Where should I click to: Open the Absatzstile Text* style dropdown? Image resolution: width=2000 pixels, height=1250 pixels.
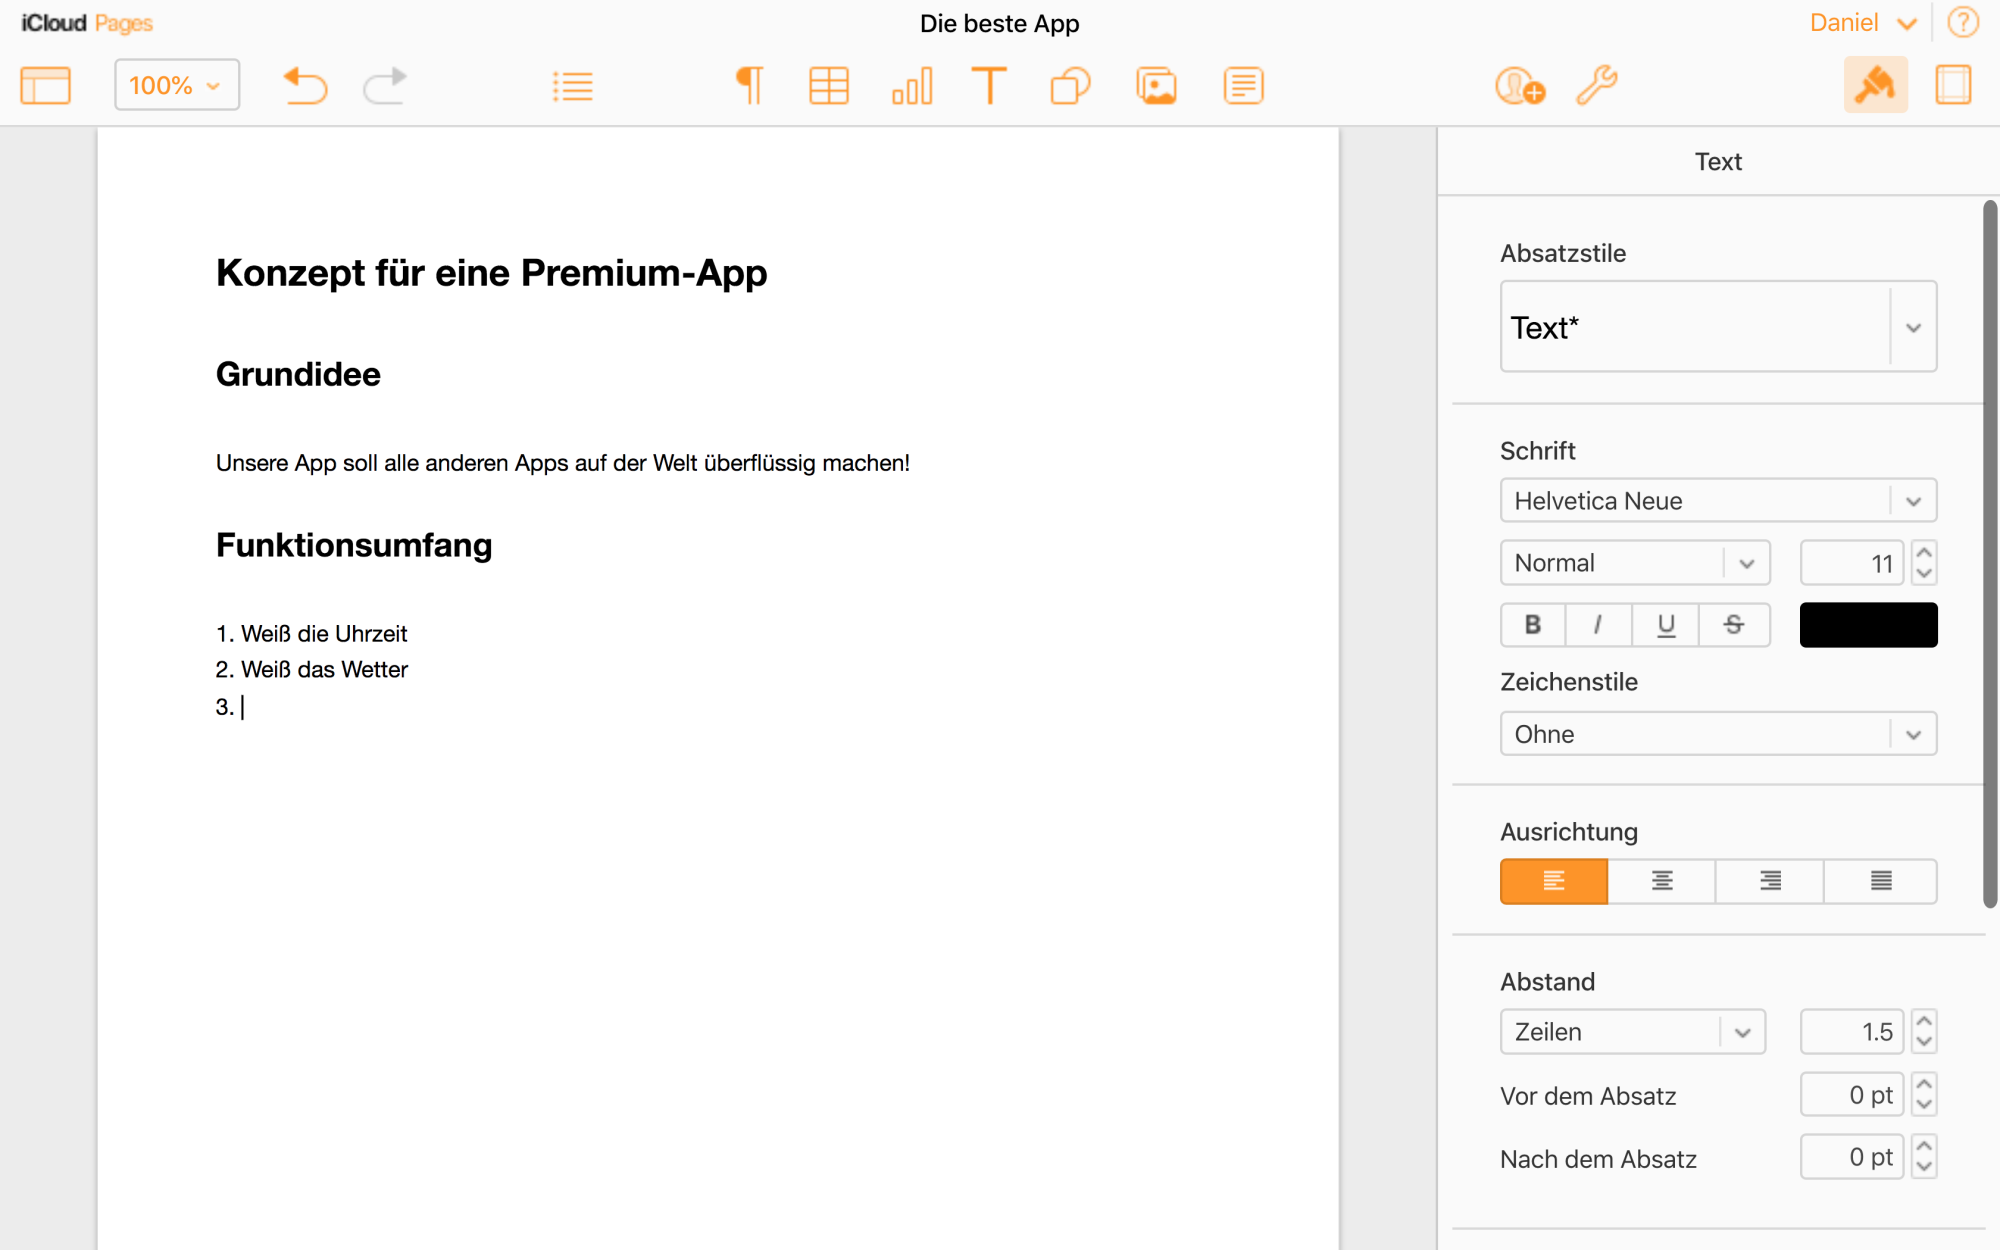pyautogui.click(x=1912, y=328)
